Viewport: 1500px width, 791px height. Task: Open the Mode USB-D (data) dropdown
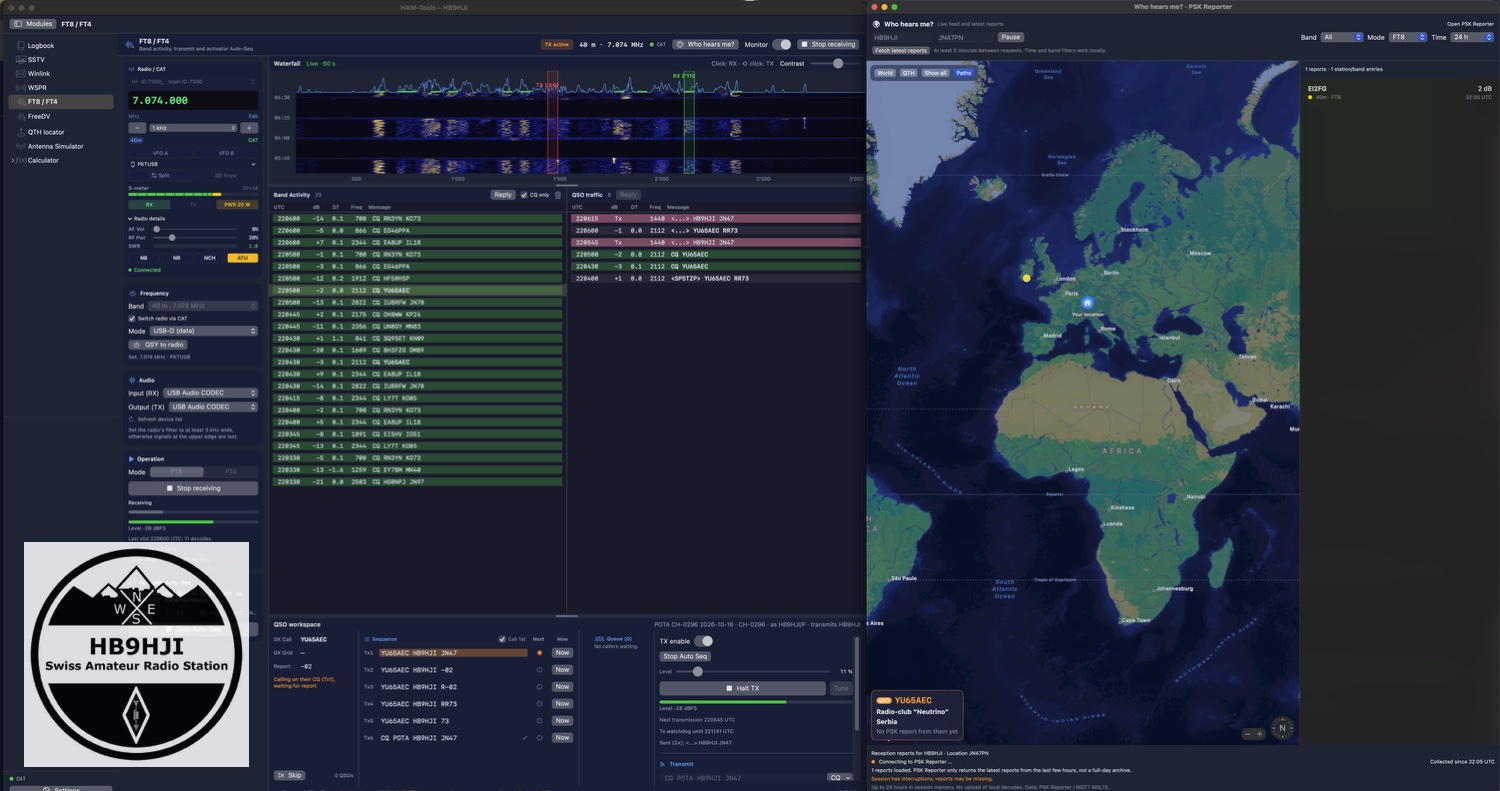pos(204,330)
